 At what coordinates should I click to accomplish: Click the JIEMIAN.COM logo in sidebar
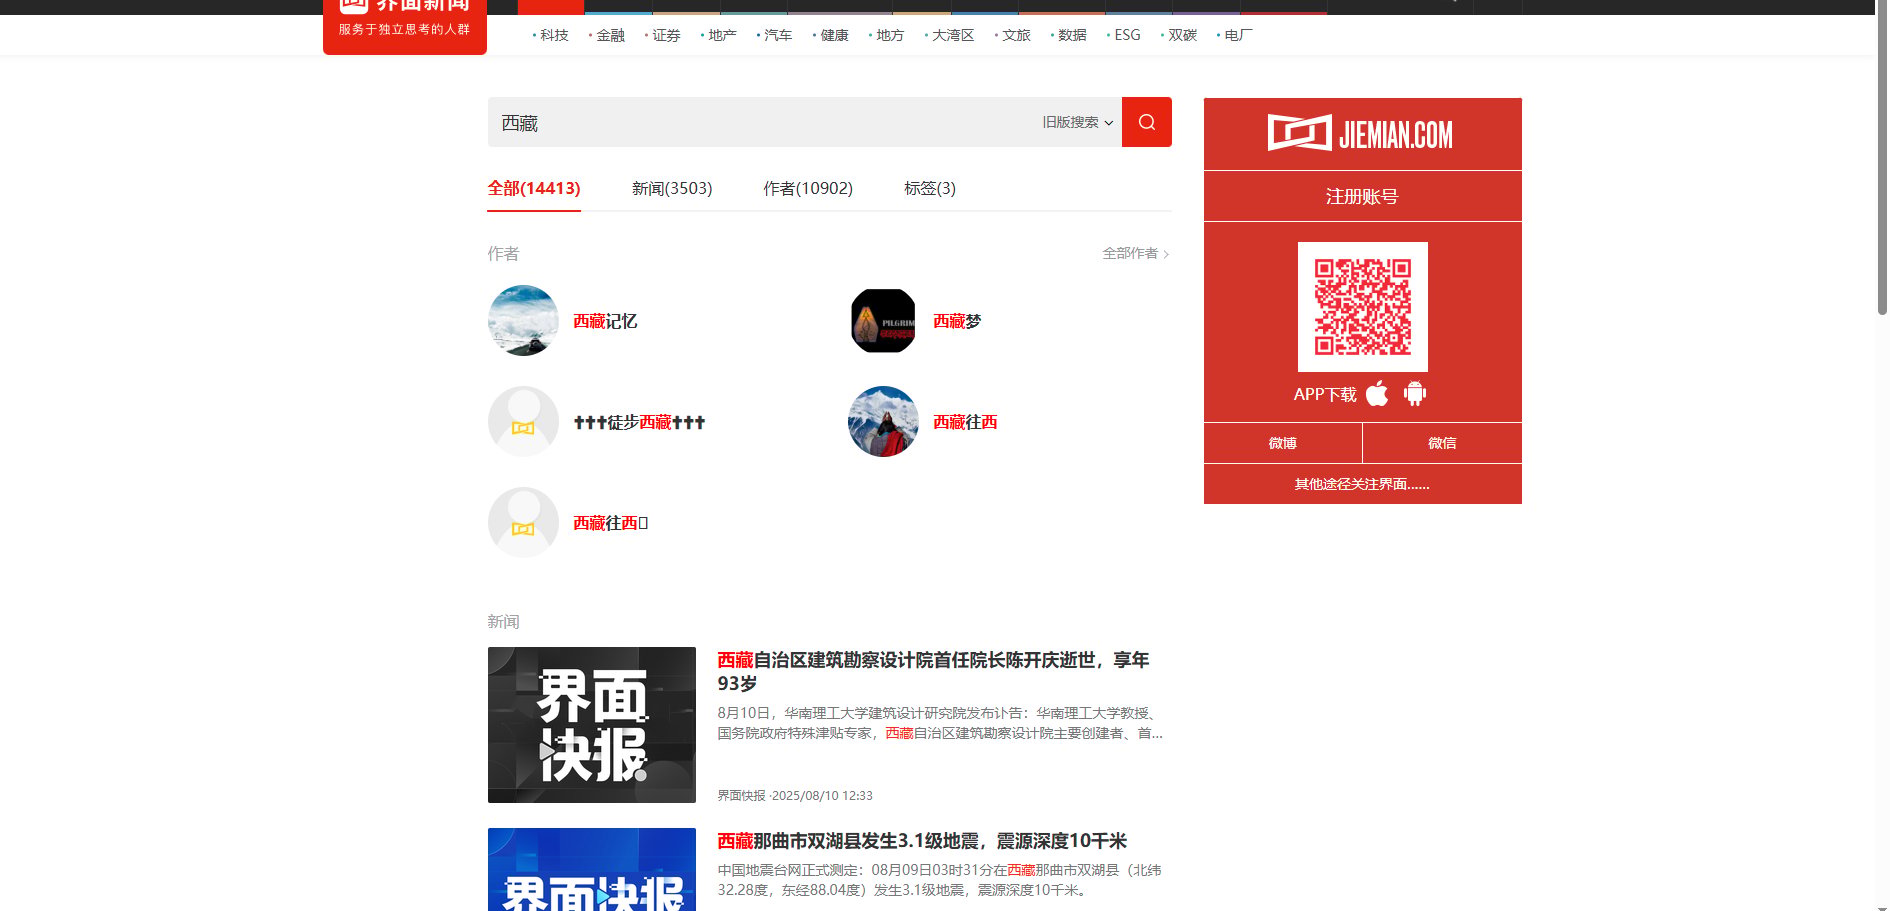[x=1361, y=133]
